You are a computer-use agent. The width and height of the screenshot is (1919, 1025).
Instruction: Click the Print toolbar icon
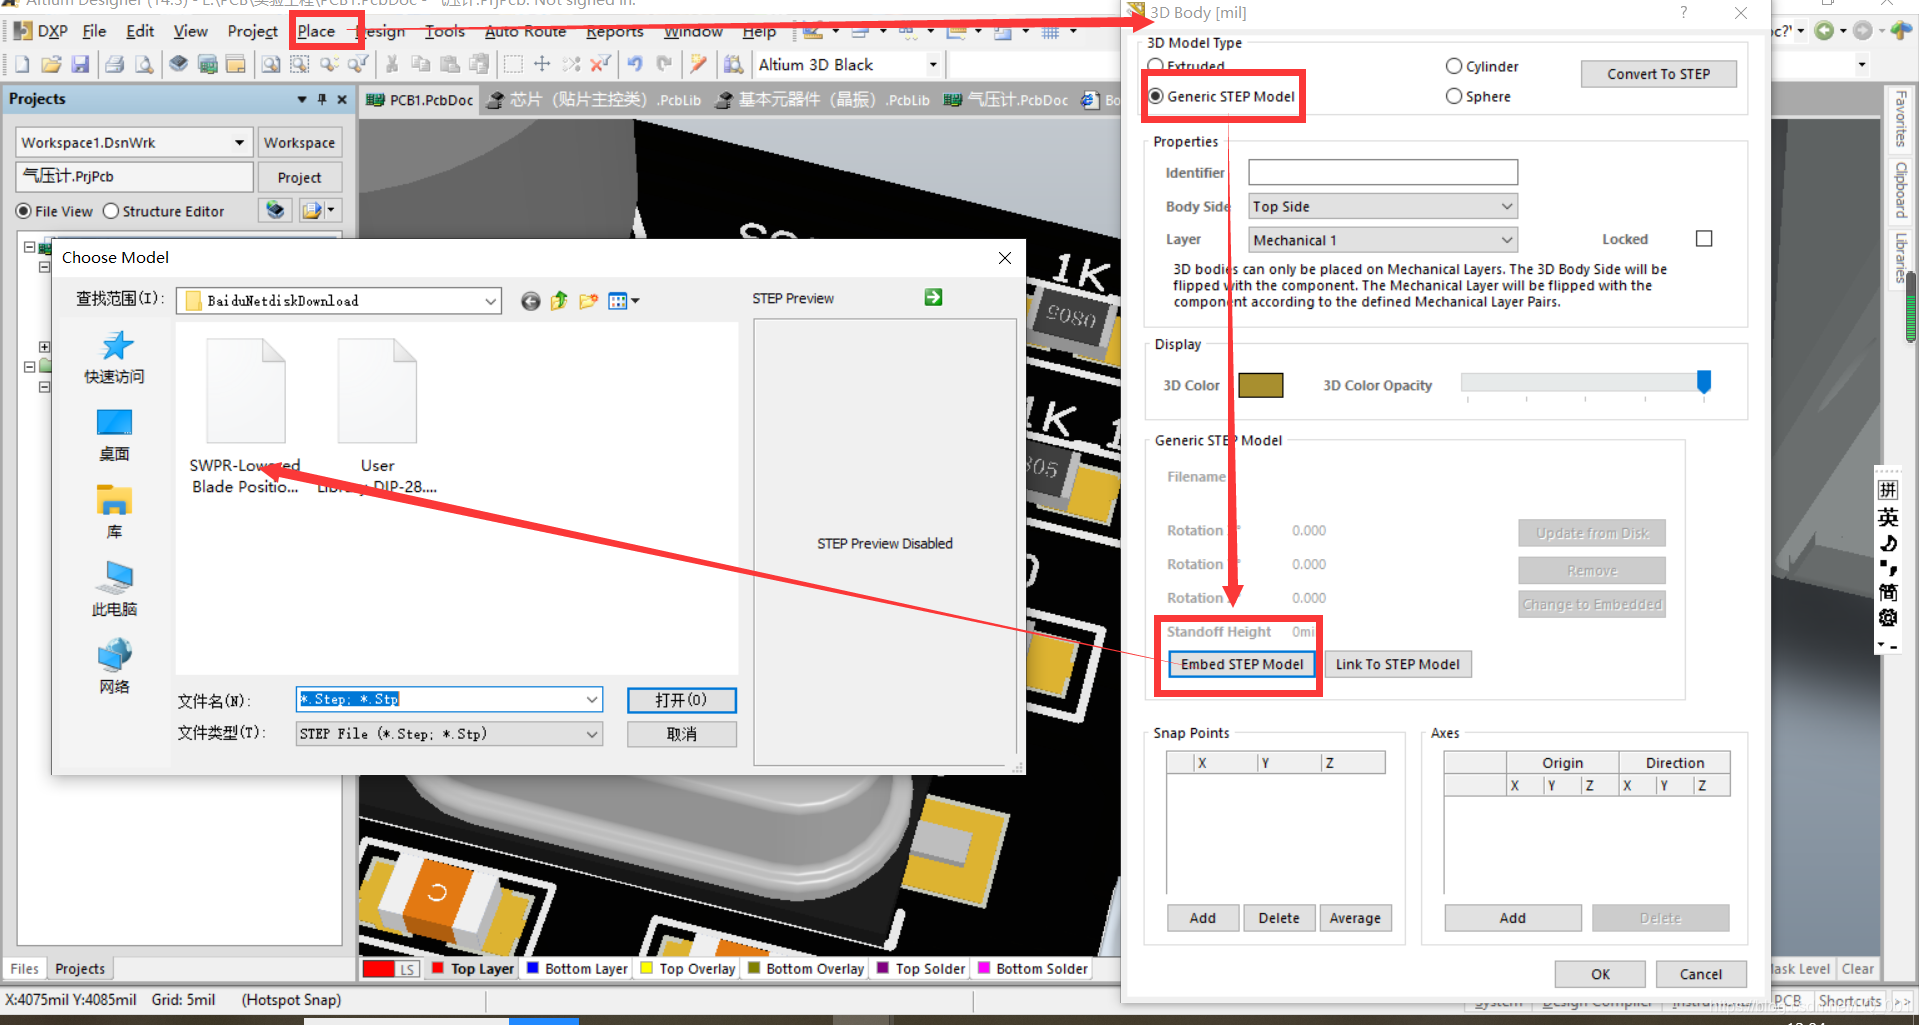coord(114,65)
